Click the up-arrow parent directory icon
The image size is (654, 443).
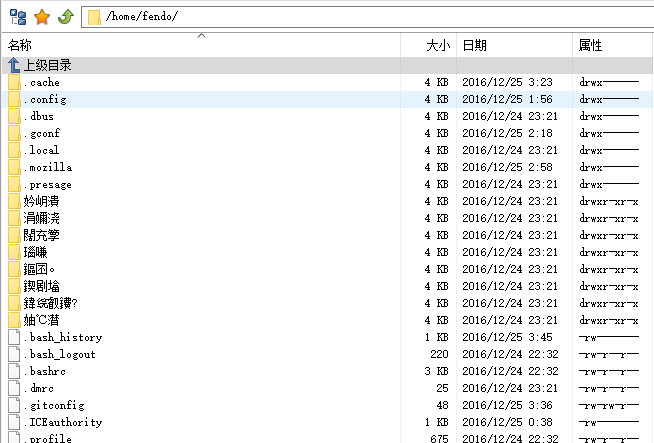point(14,65)
